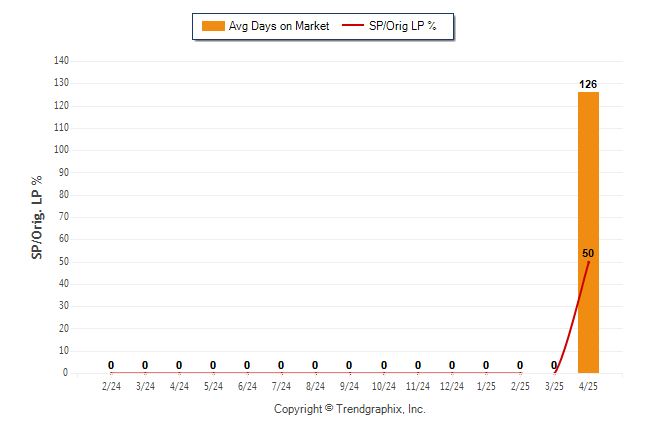Click the 4/25 x-axis label
Image resolution: width=646 pixels, height=434 pixels.
[588, 386]
